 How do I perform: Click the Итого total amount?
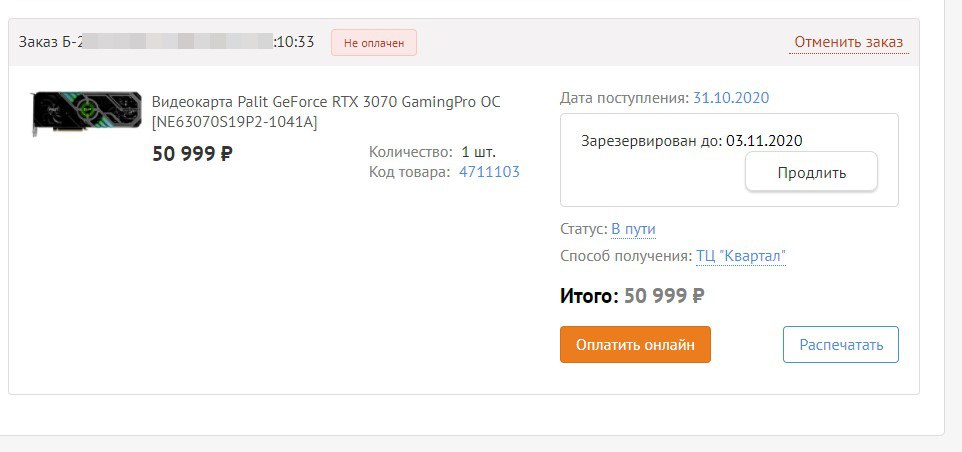pos(664,296)
